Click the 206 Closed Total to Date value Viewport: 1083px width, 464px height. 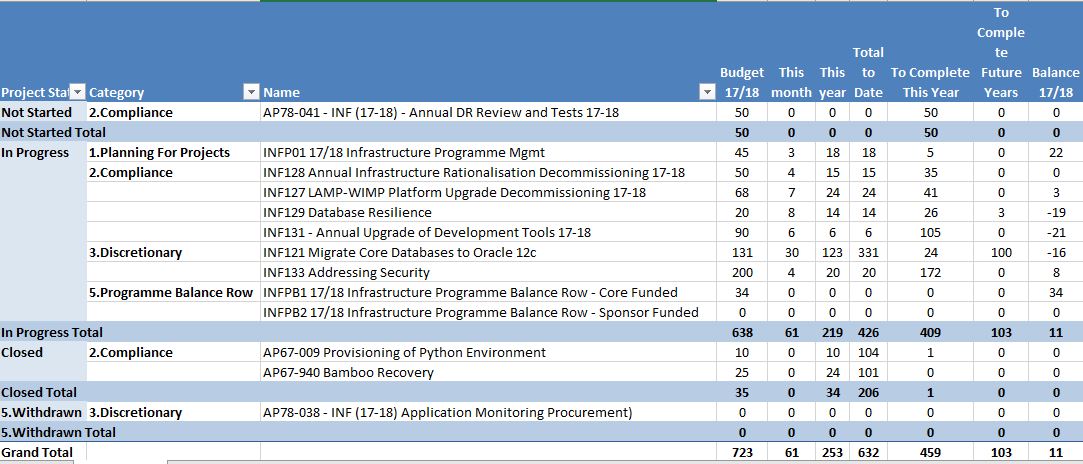pyautogui.click(x=868, y=393)
